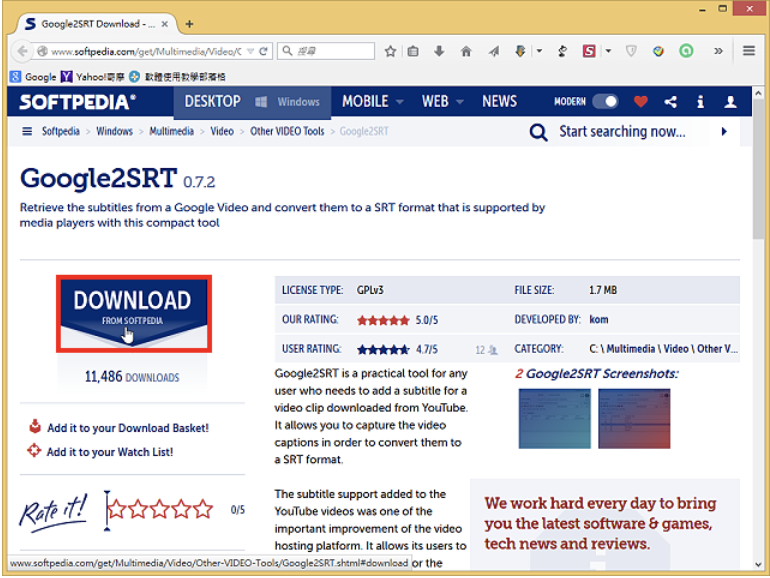Open the first Google2SRT screenshot thumbnail

(554, 419)
